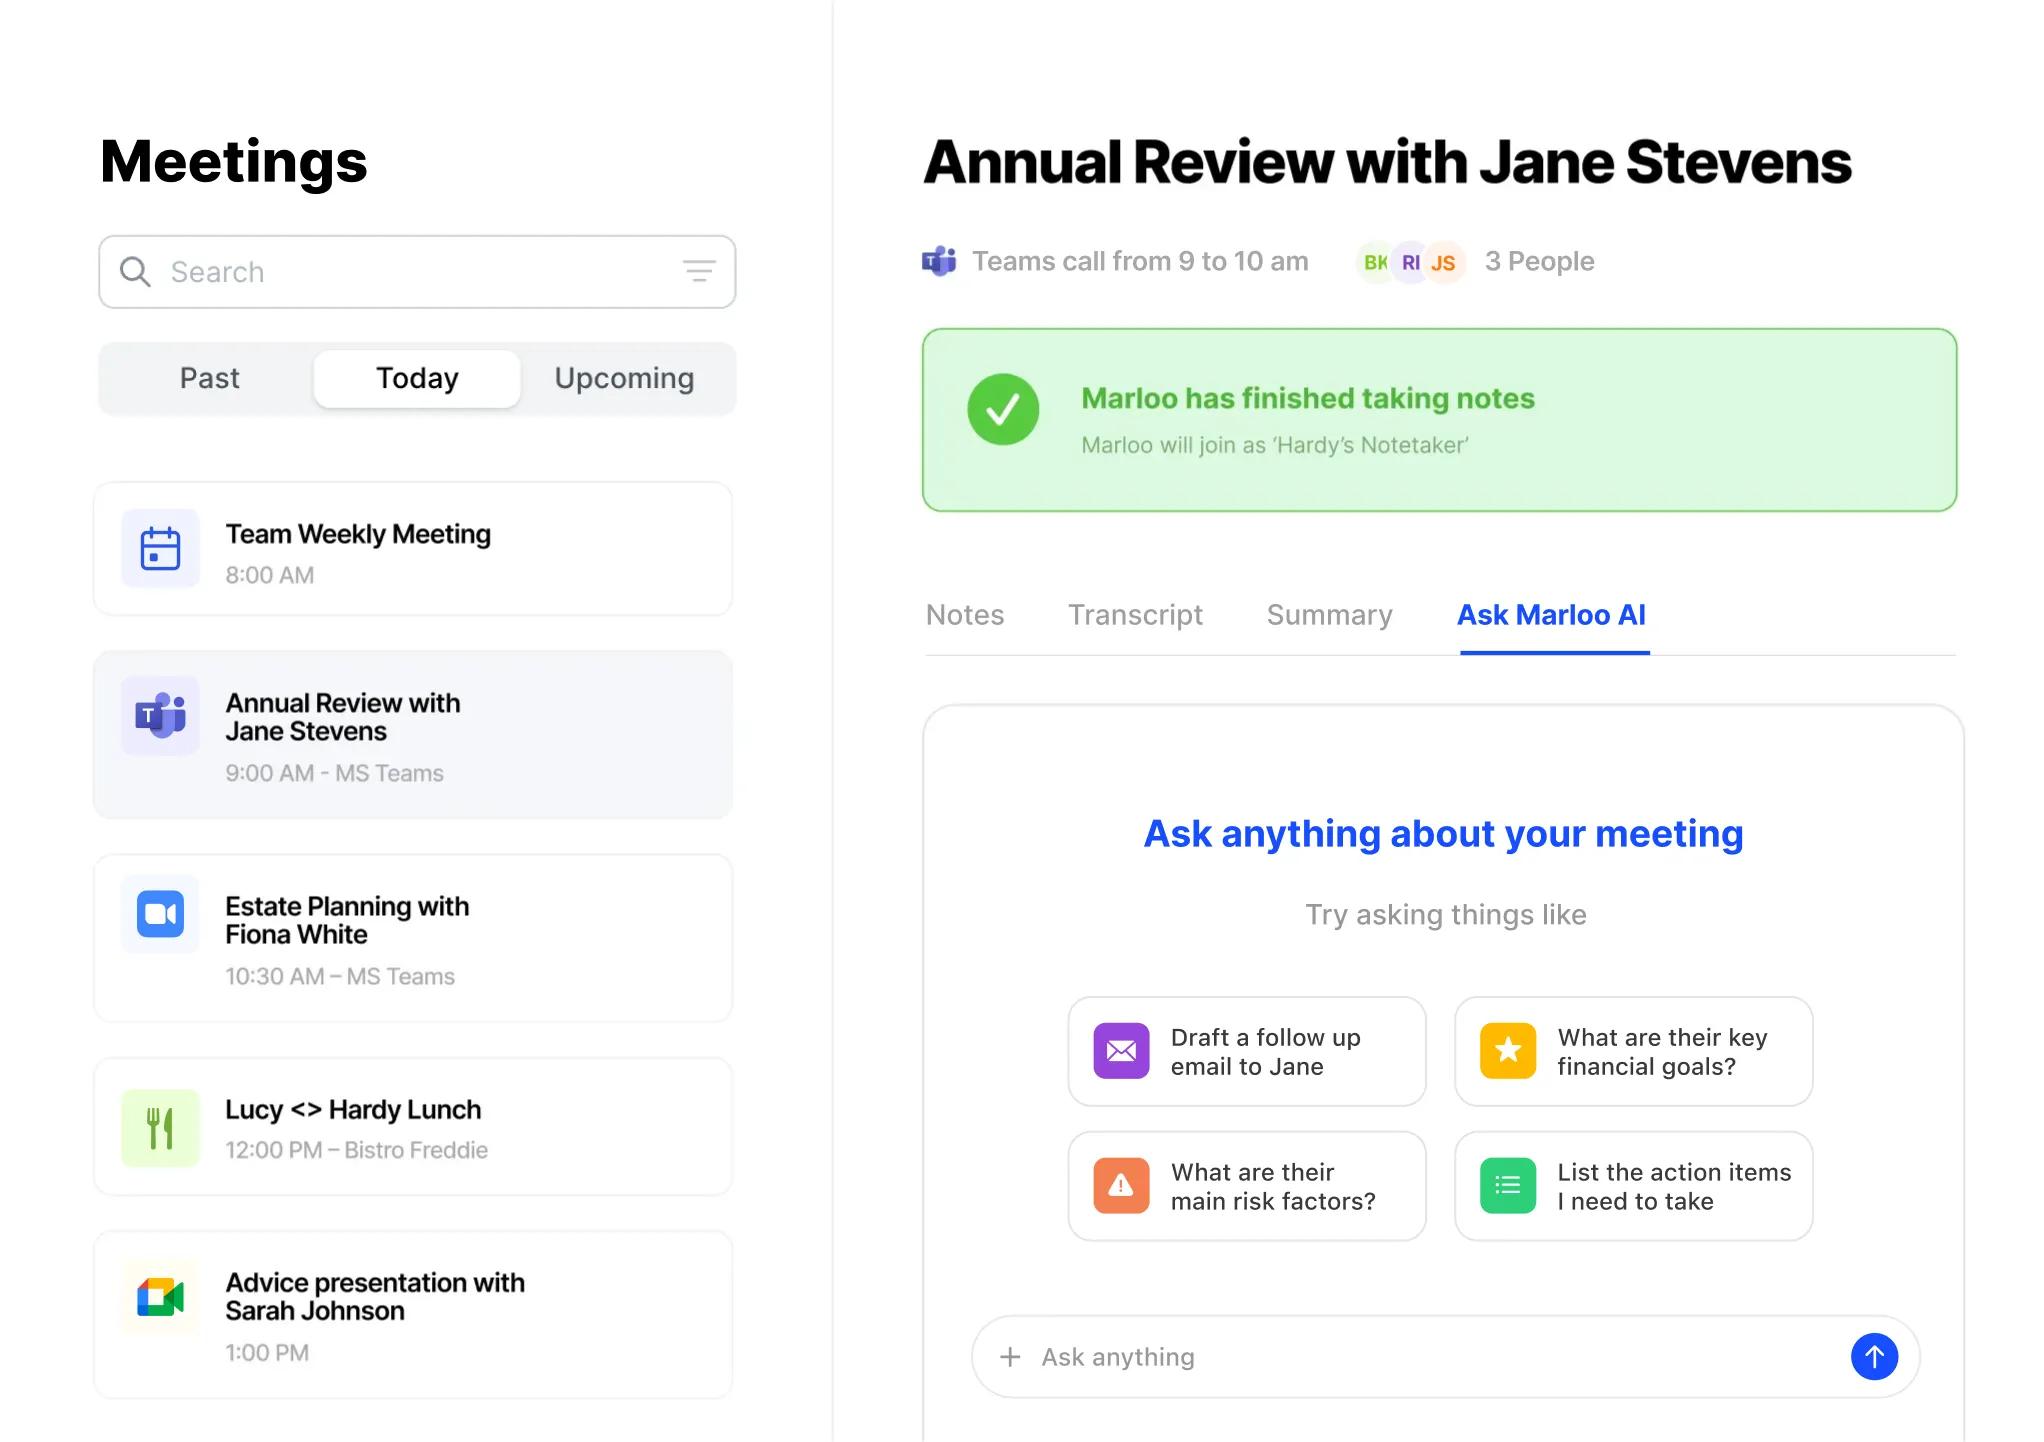Click 'What are their main risk factors?' suggestion
The image size is (2044, 1442).
pos(1246,1186)
